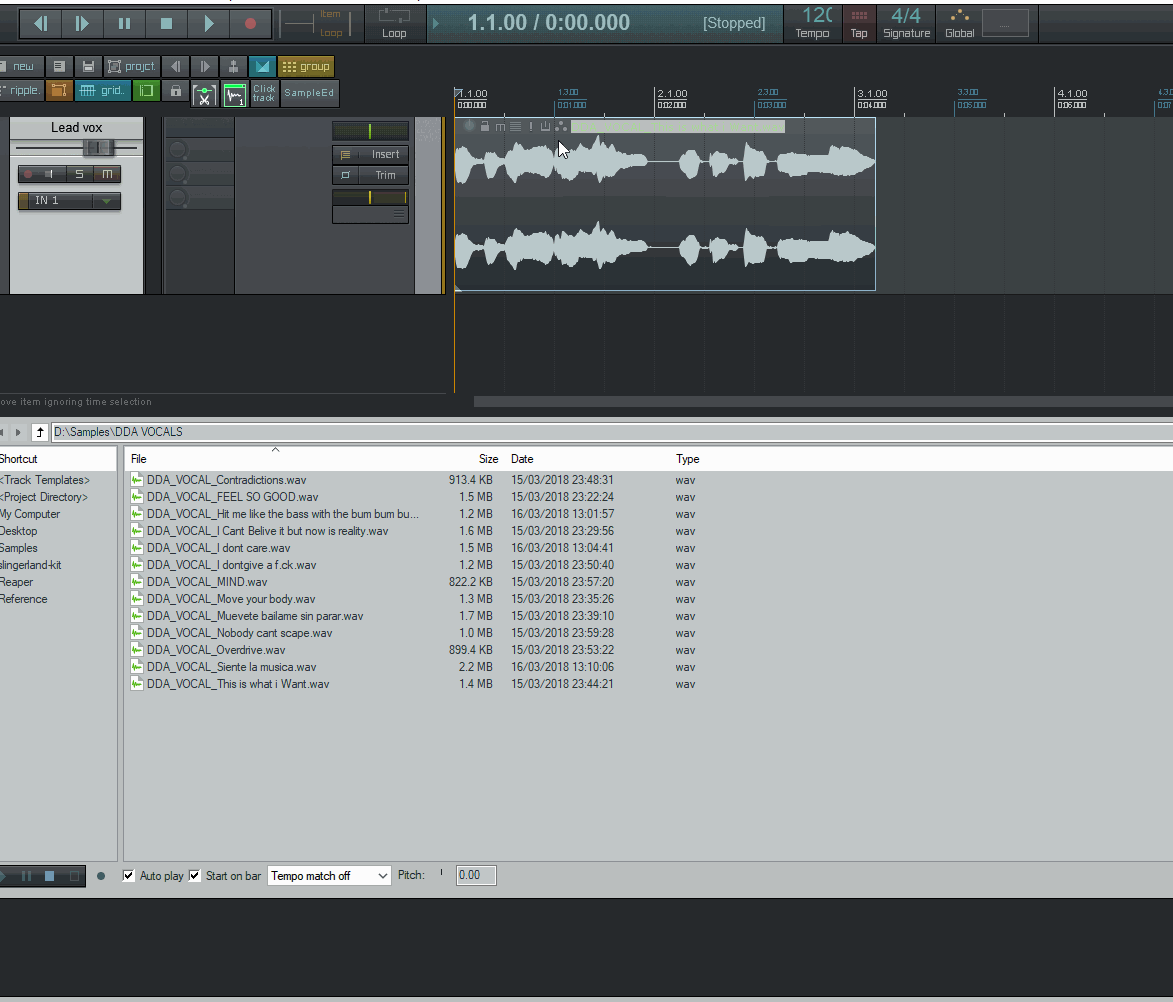The width and height of the screenshot is (1173, 1002).
Task: Expand the IN 1 input dropdown
Action: [106, 201]
